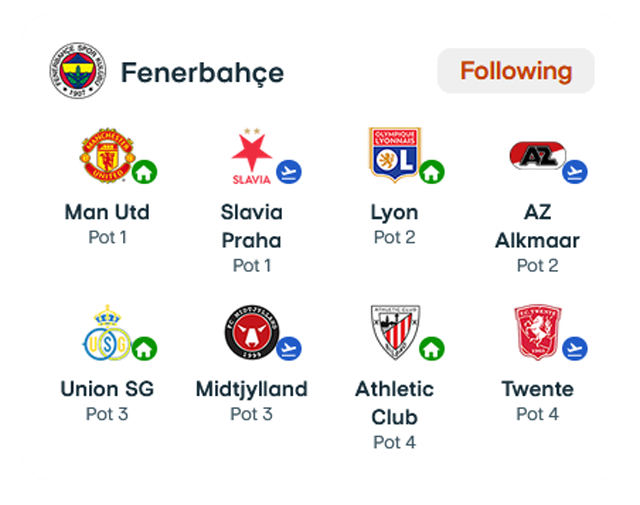Click the away plane icon beside AZ Alkmaar
The image size is (640, 505).
(575, 172)
